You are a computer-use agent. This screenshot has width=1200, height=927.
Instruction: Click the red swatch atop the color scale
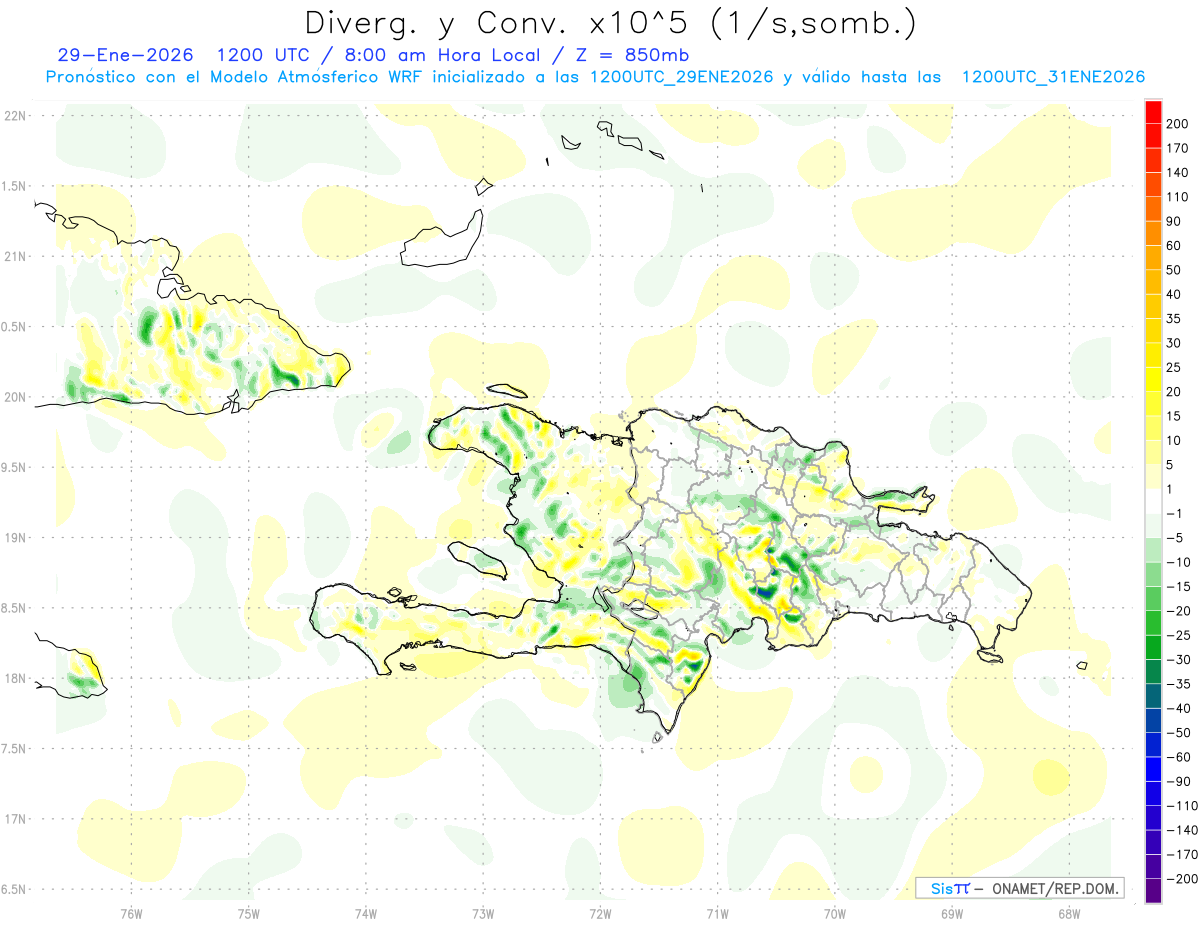[x=1153, y=111]
